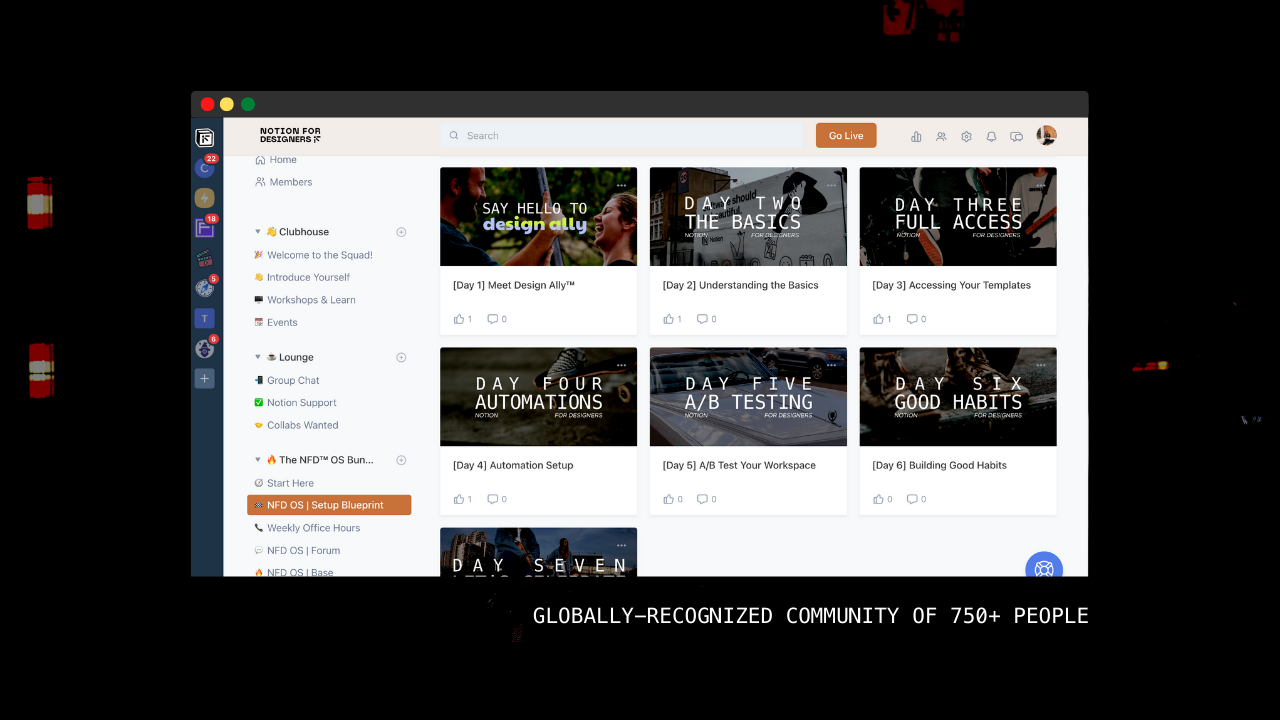Open options menu on Day Six card
This screenshot has width=1280, height=720.
tap(1041, 365)
